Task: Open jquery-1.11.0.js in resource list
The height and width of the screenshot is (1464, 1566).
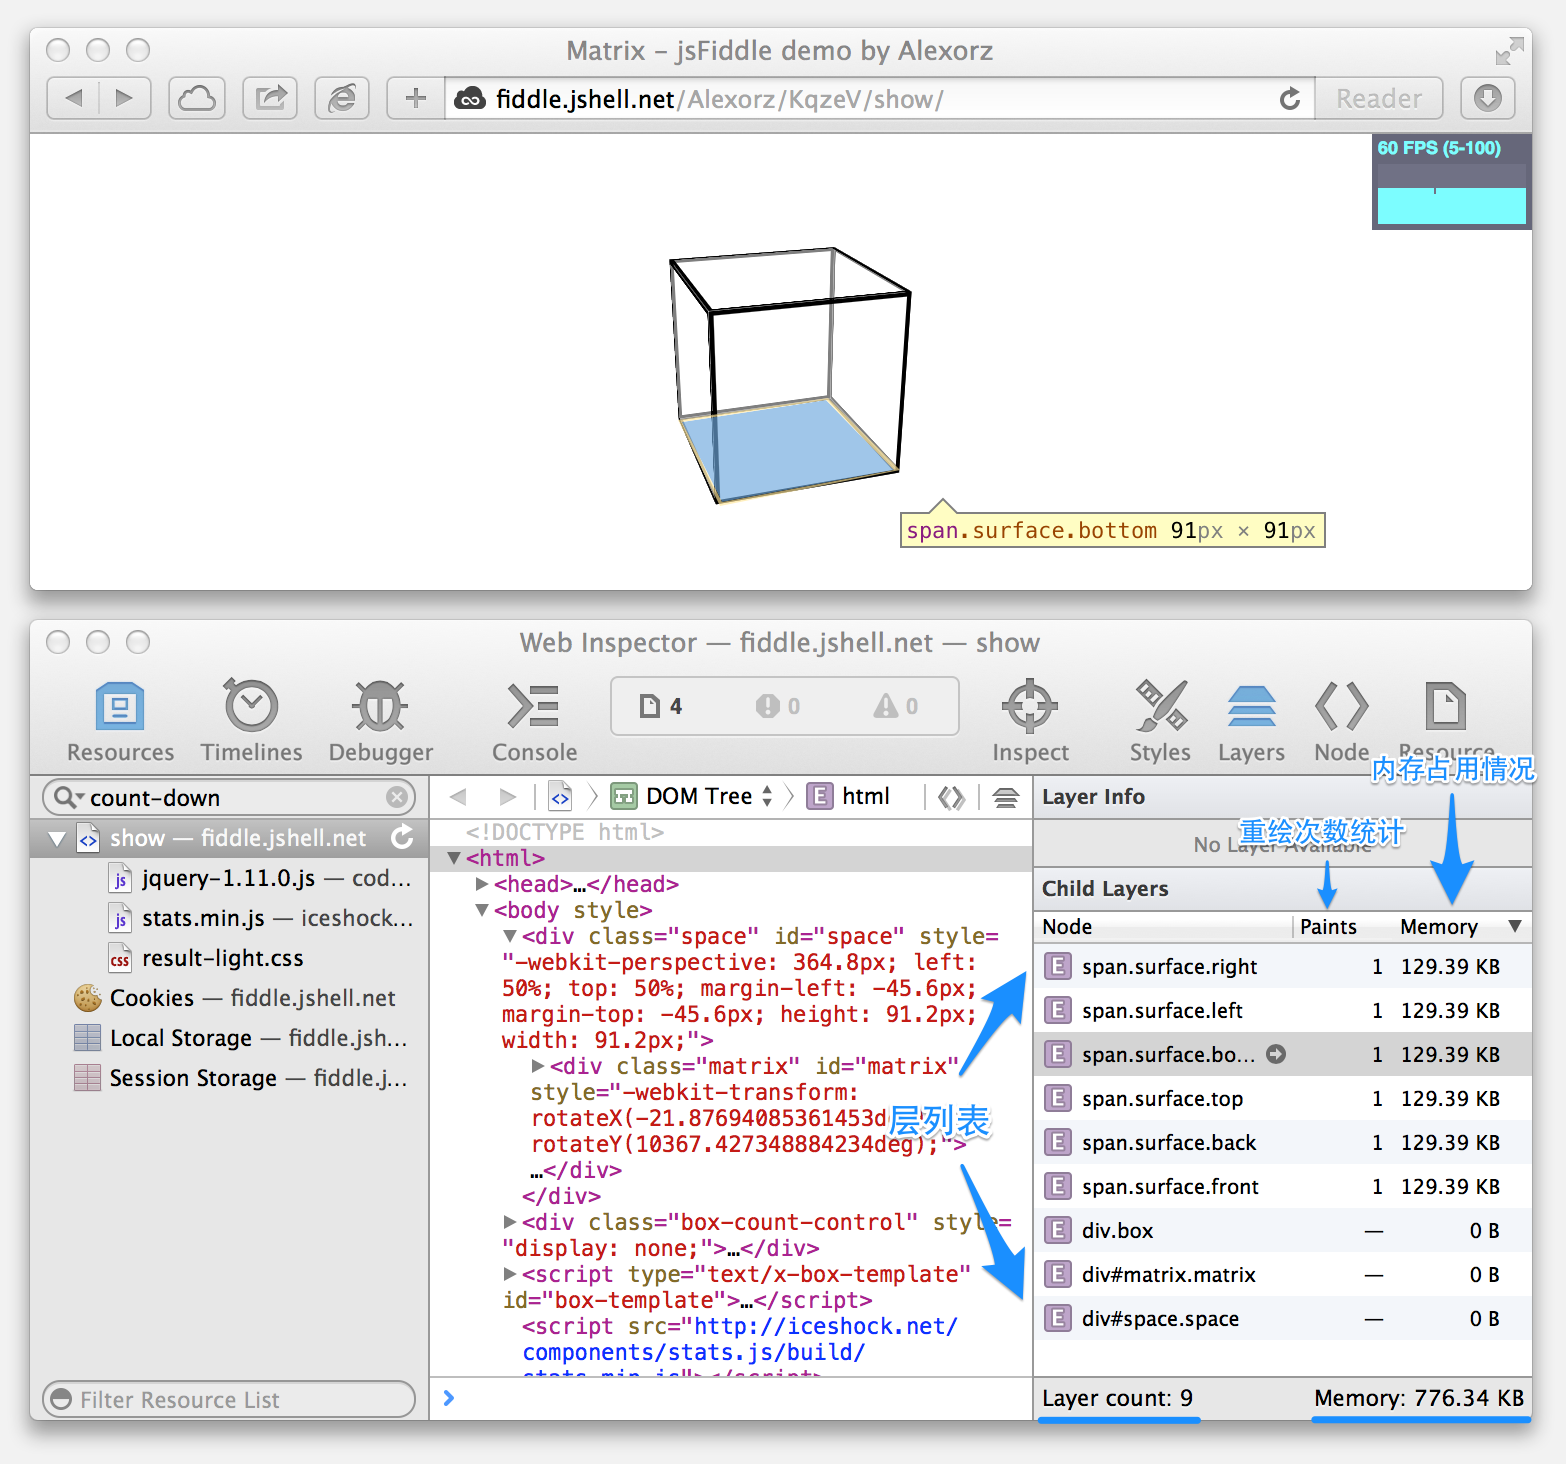Action: 228,878
